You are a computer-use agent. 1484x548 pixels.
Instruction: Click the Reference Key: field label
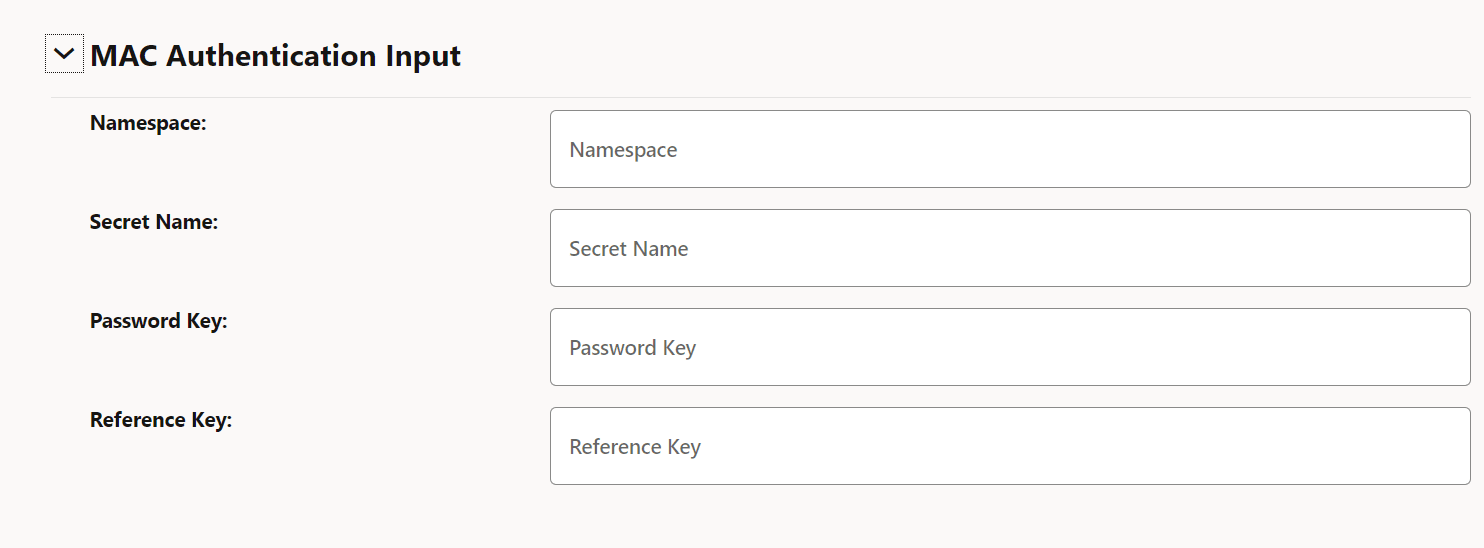[161, 420]
